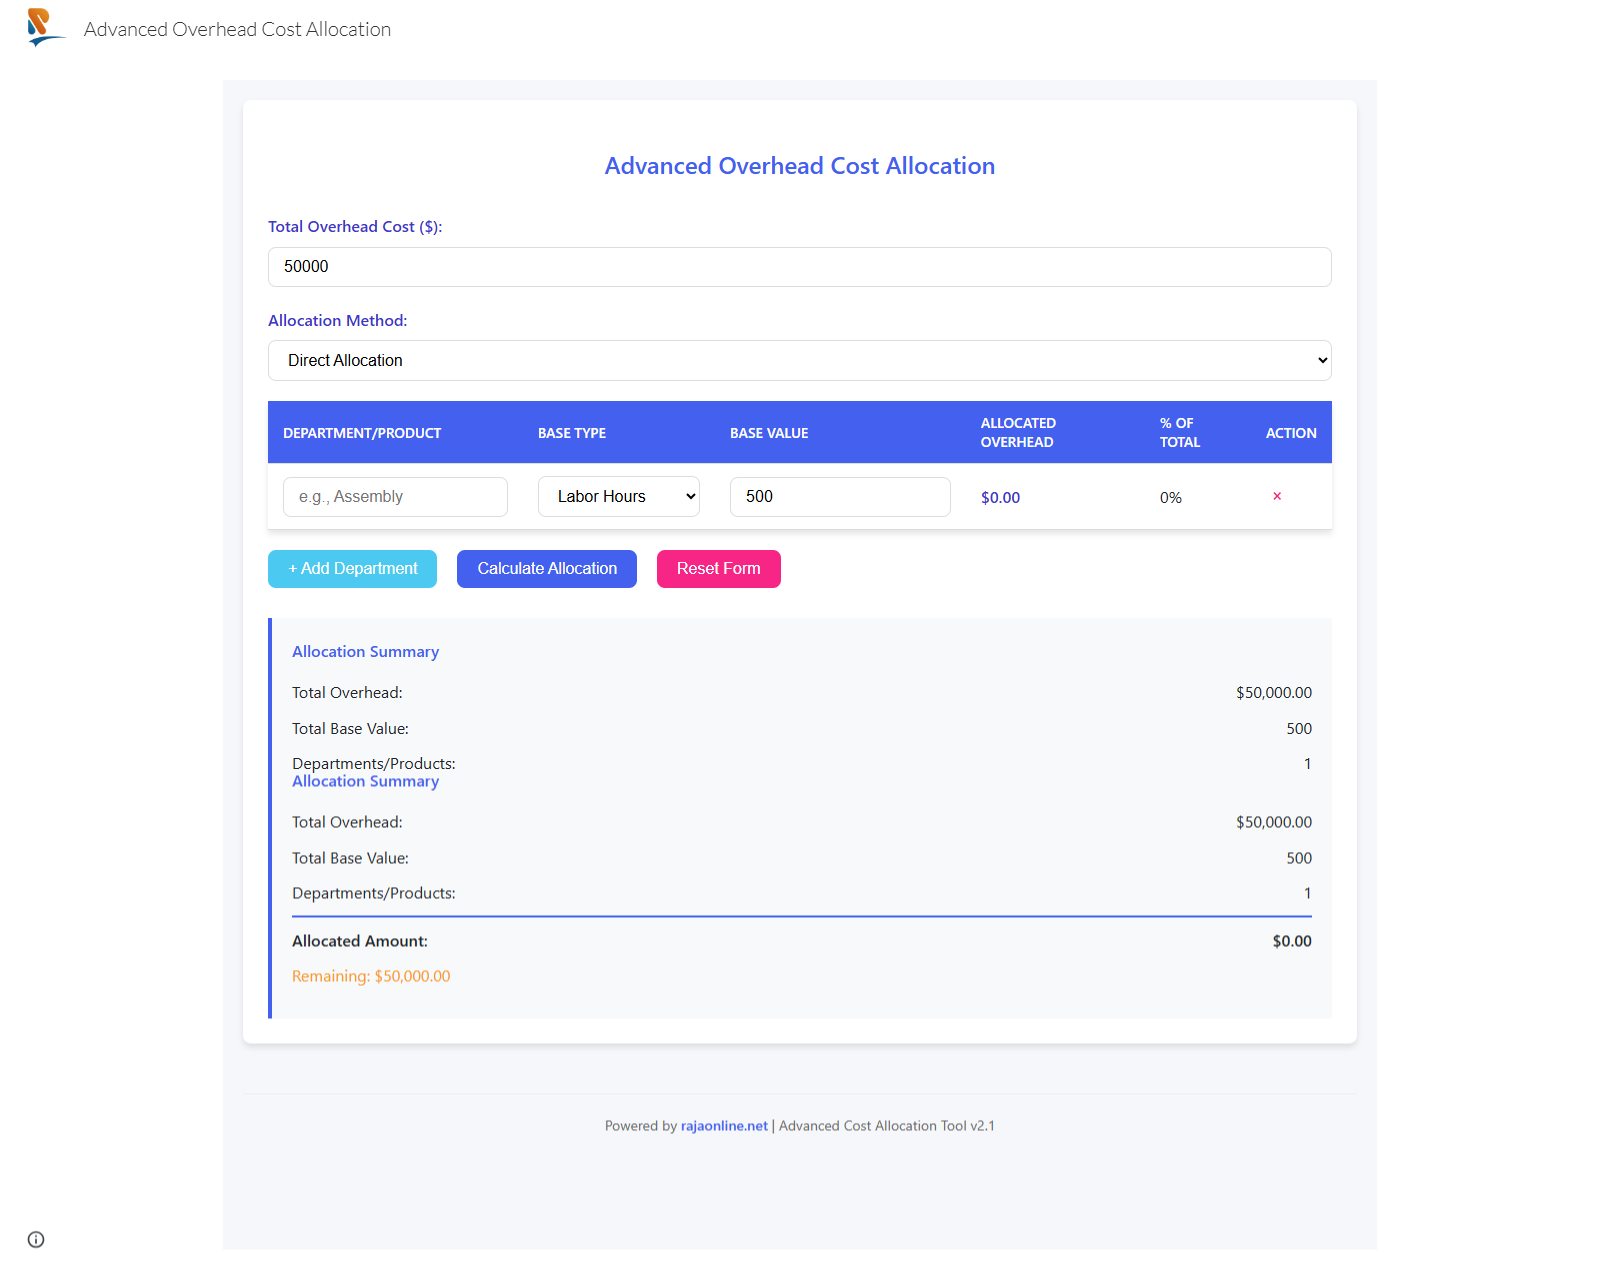Click the site logo icon
This screenshot has height=1273, width=1600.
[46, 28]
